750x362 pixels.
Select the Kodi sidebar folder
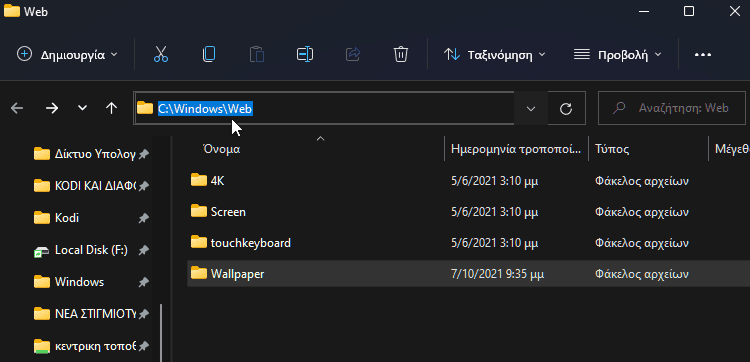67,218
